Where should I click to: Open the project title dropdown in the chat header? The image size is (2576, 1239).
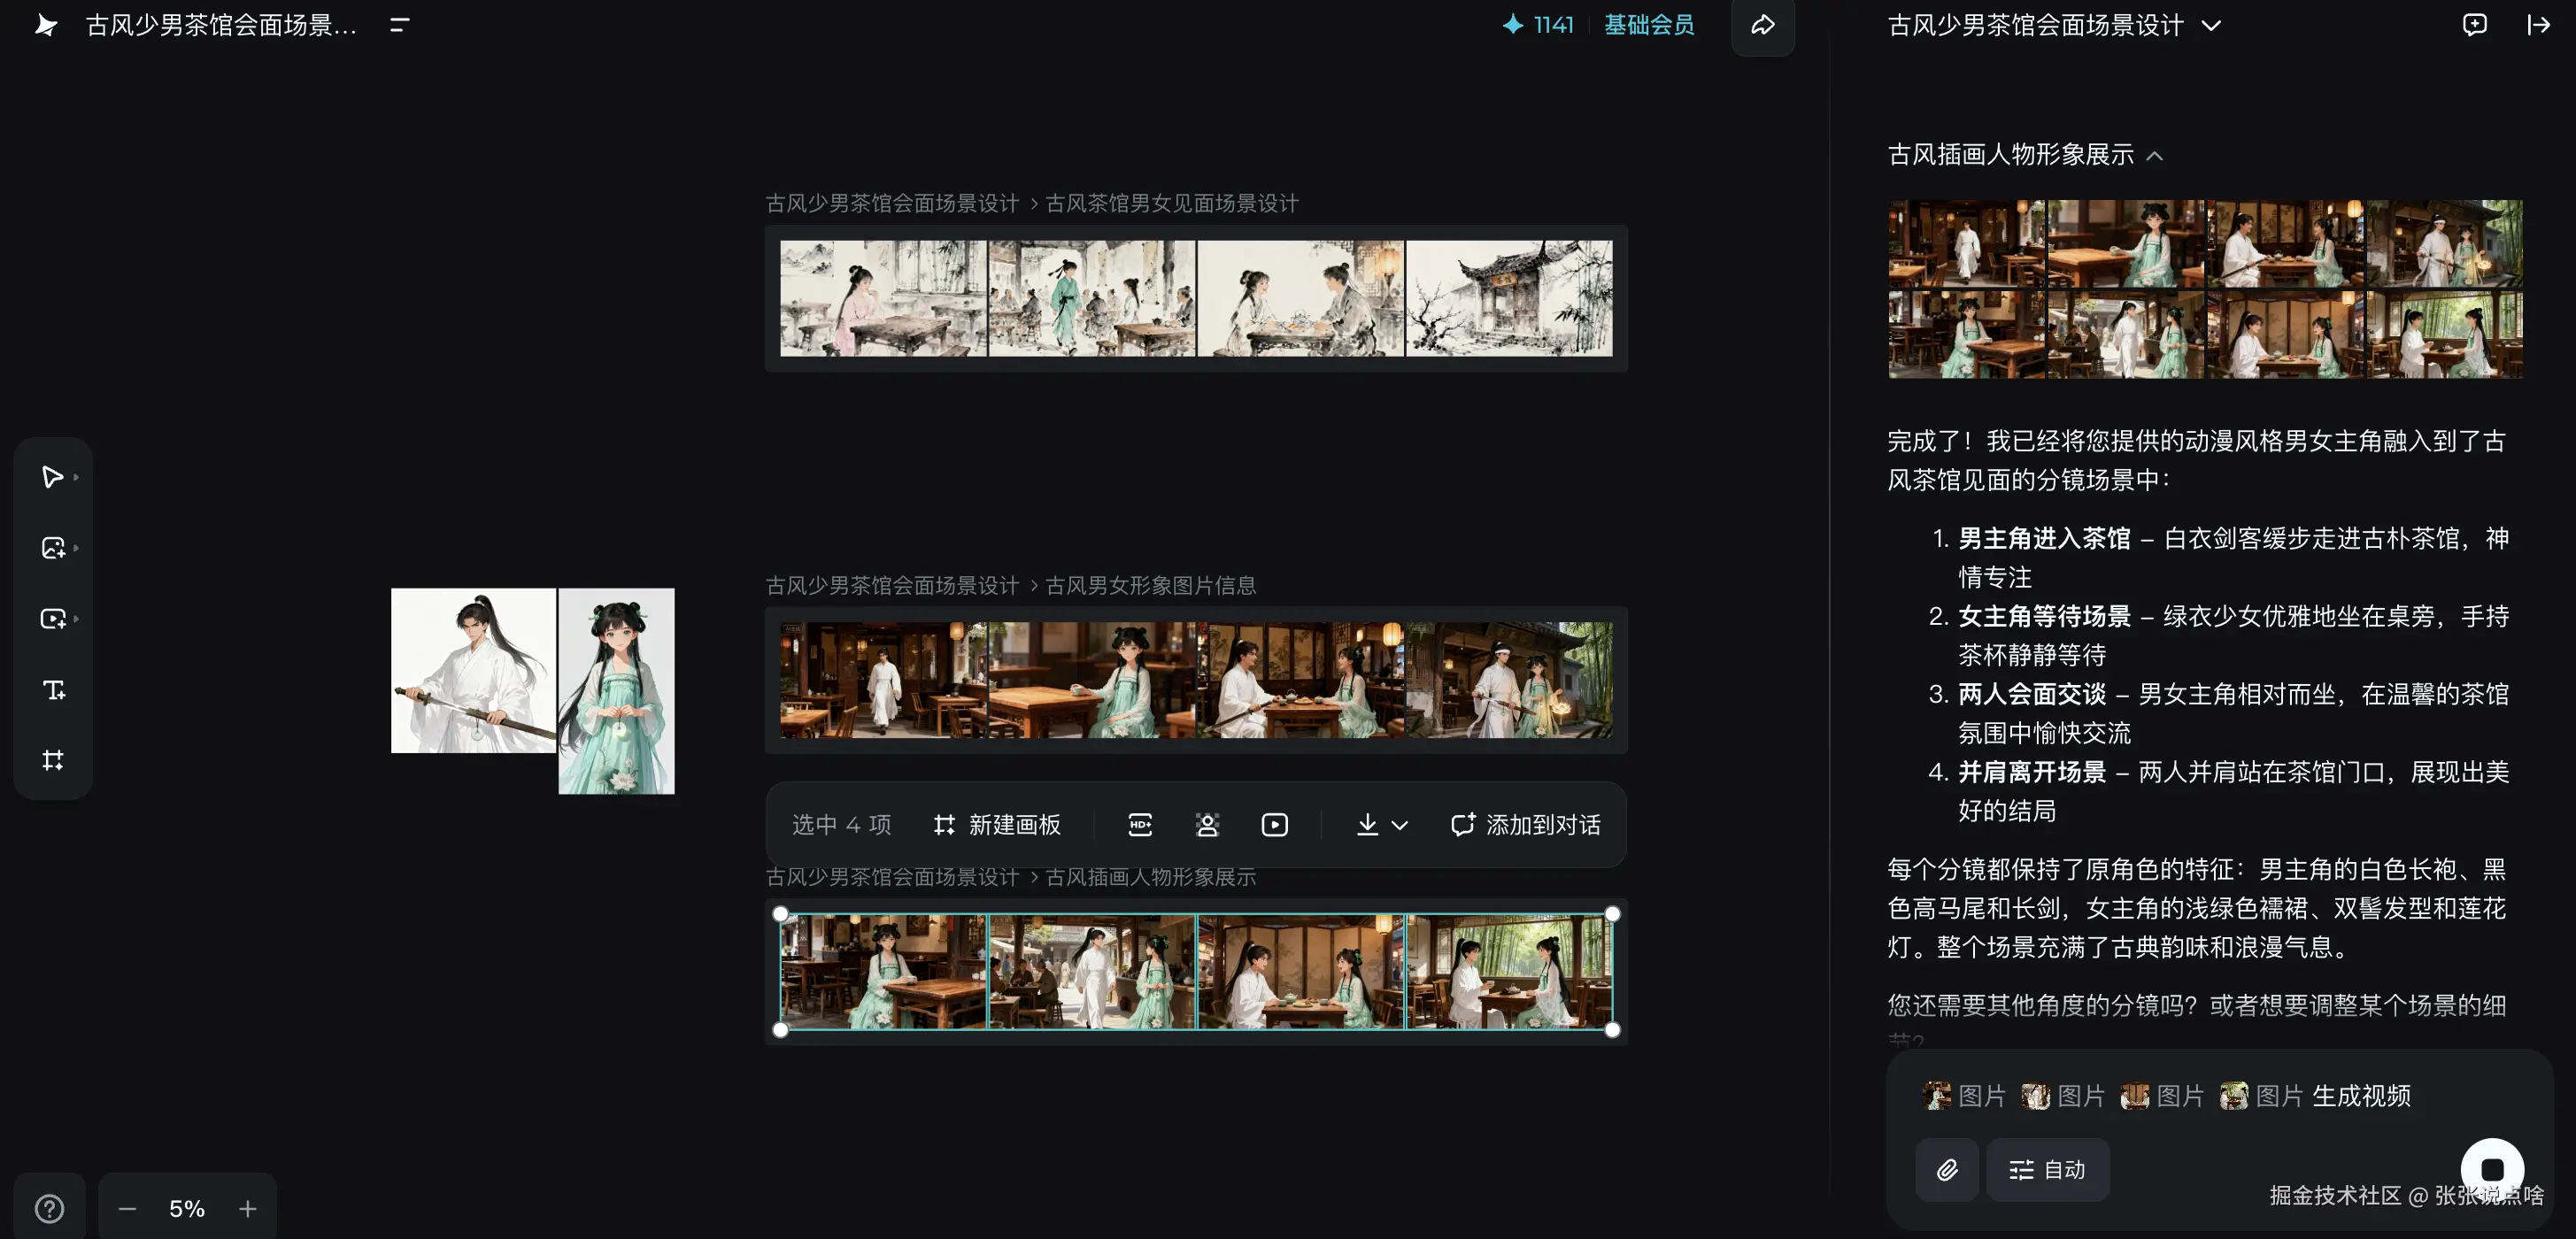pos(2211,26)
